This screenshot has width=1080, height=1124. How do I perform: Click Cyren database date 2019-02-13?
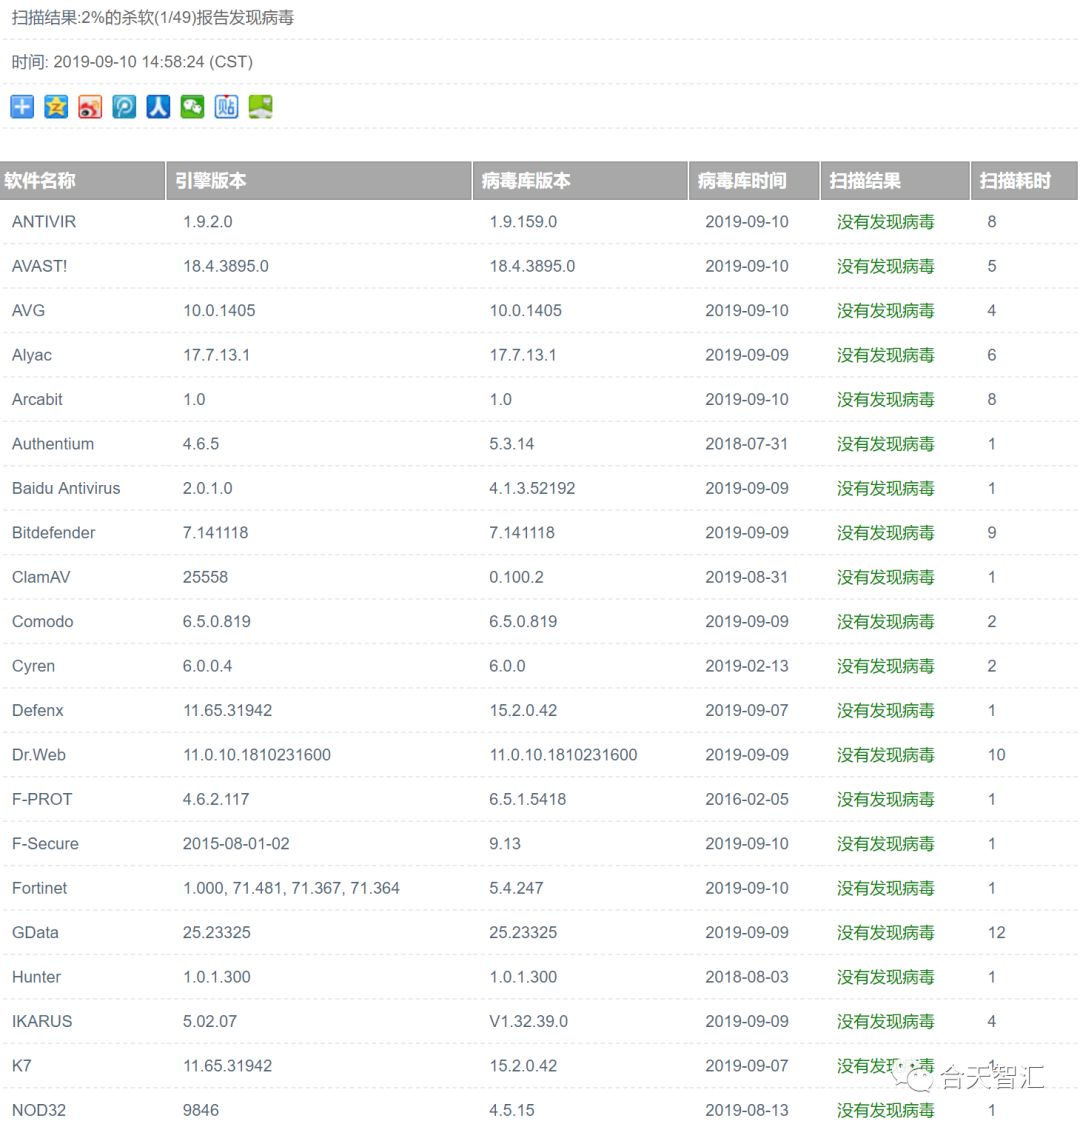747,666
